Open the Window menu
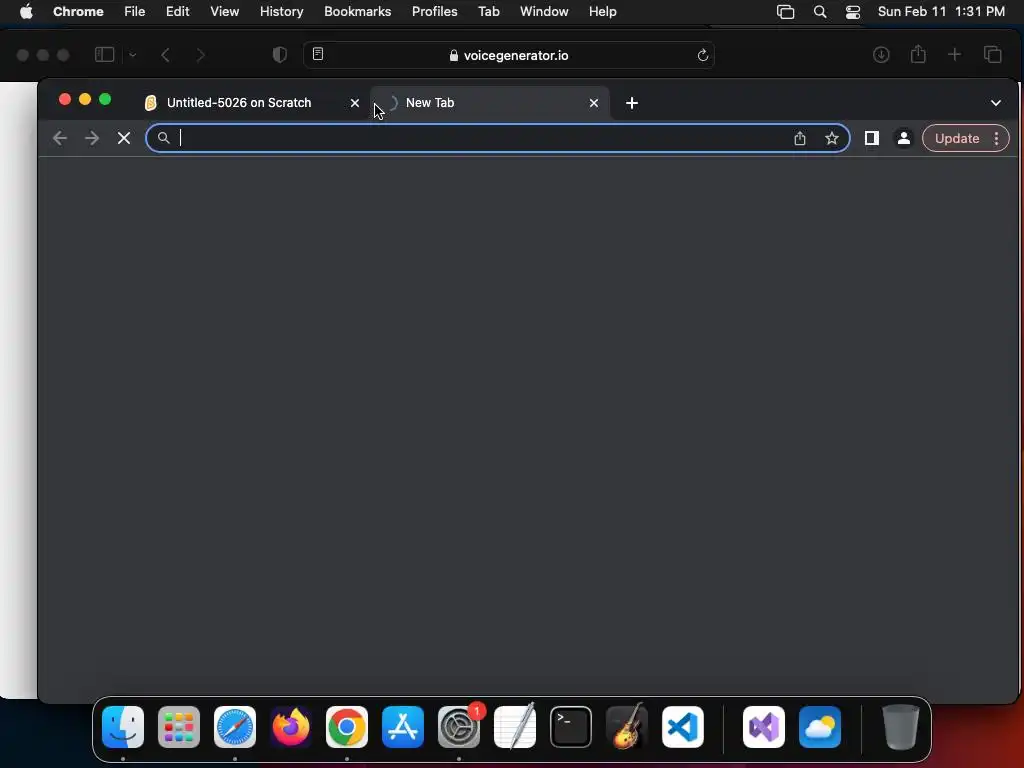This screenshot has width=1024, height=768. tap(544, 12)
